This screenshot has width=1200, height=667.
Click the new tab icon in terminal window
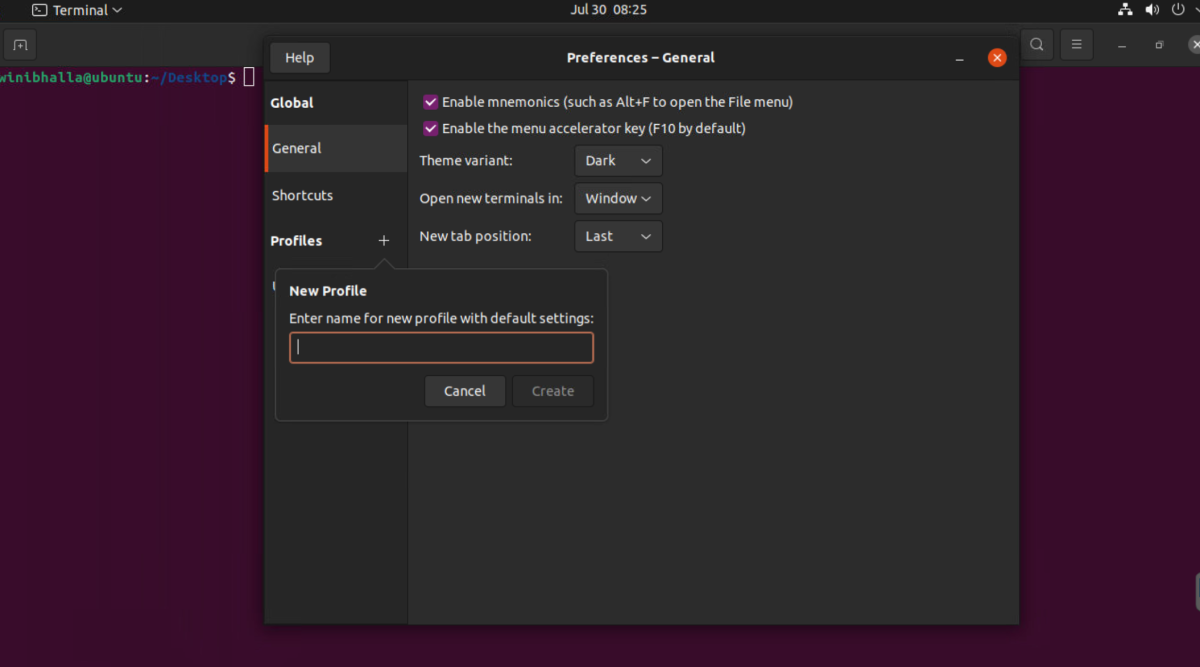click(19, 45)
